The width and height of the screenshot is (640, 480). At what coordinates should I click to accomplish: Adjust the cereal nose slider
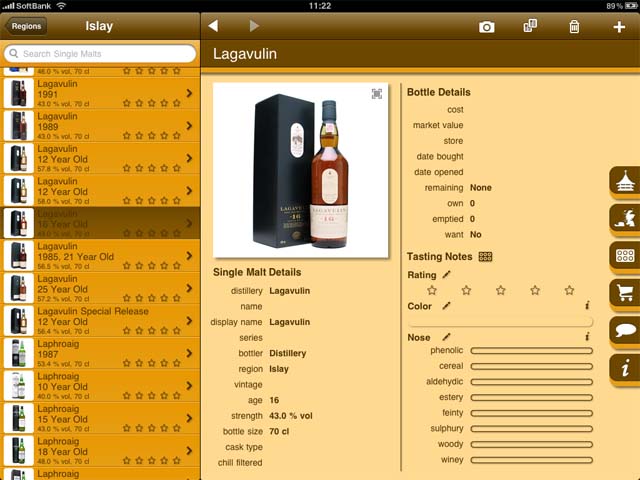click(531, 367)
